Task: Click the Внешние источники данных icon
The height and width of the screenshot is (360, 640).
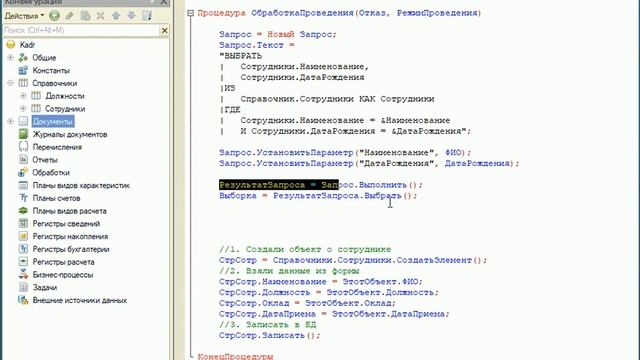Action: point(23,300)
